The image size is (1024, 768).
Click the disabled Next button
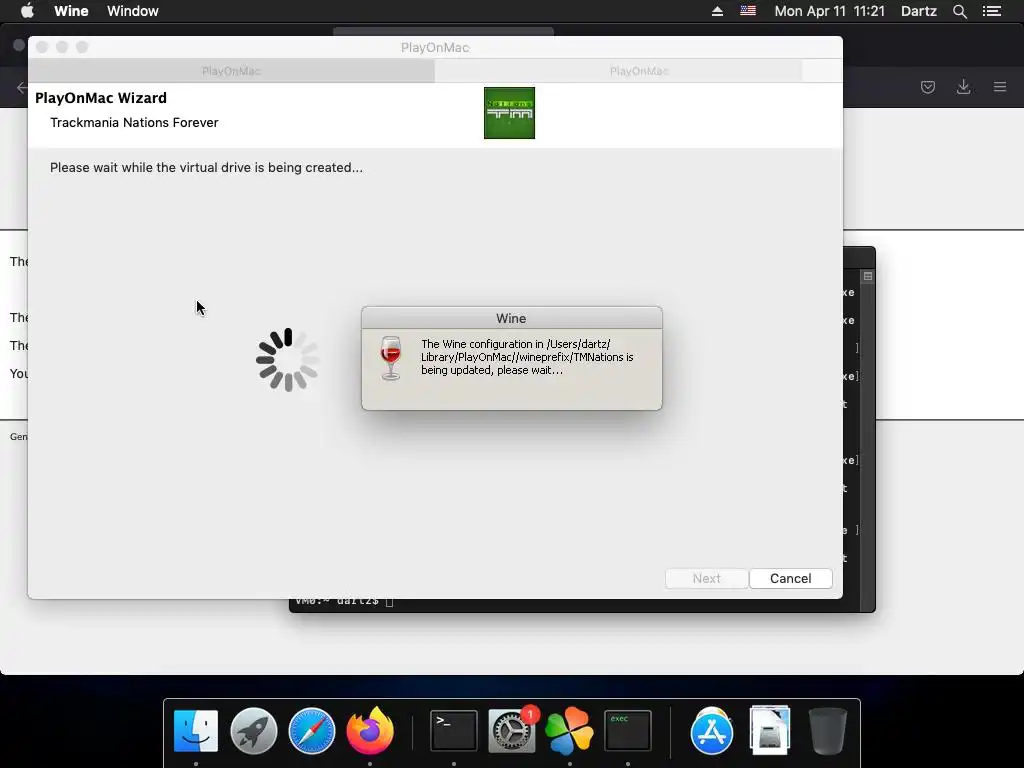707,579
